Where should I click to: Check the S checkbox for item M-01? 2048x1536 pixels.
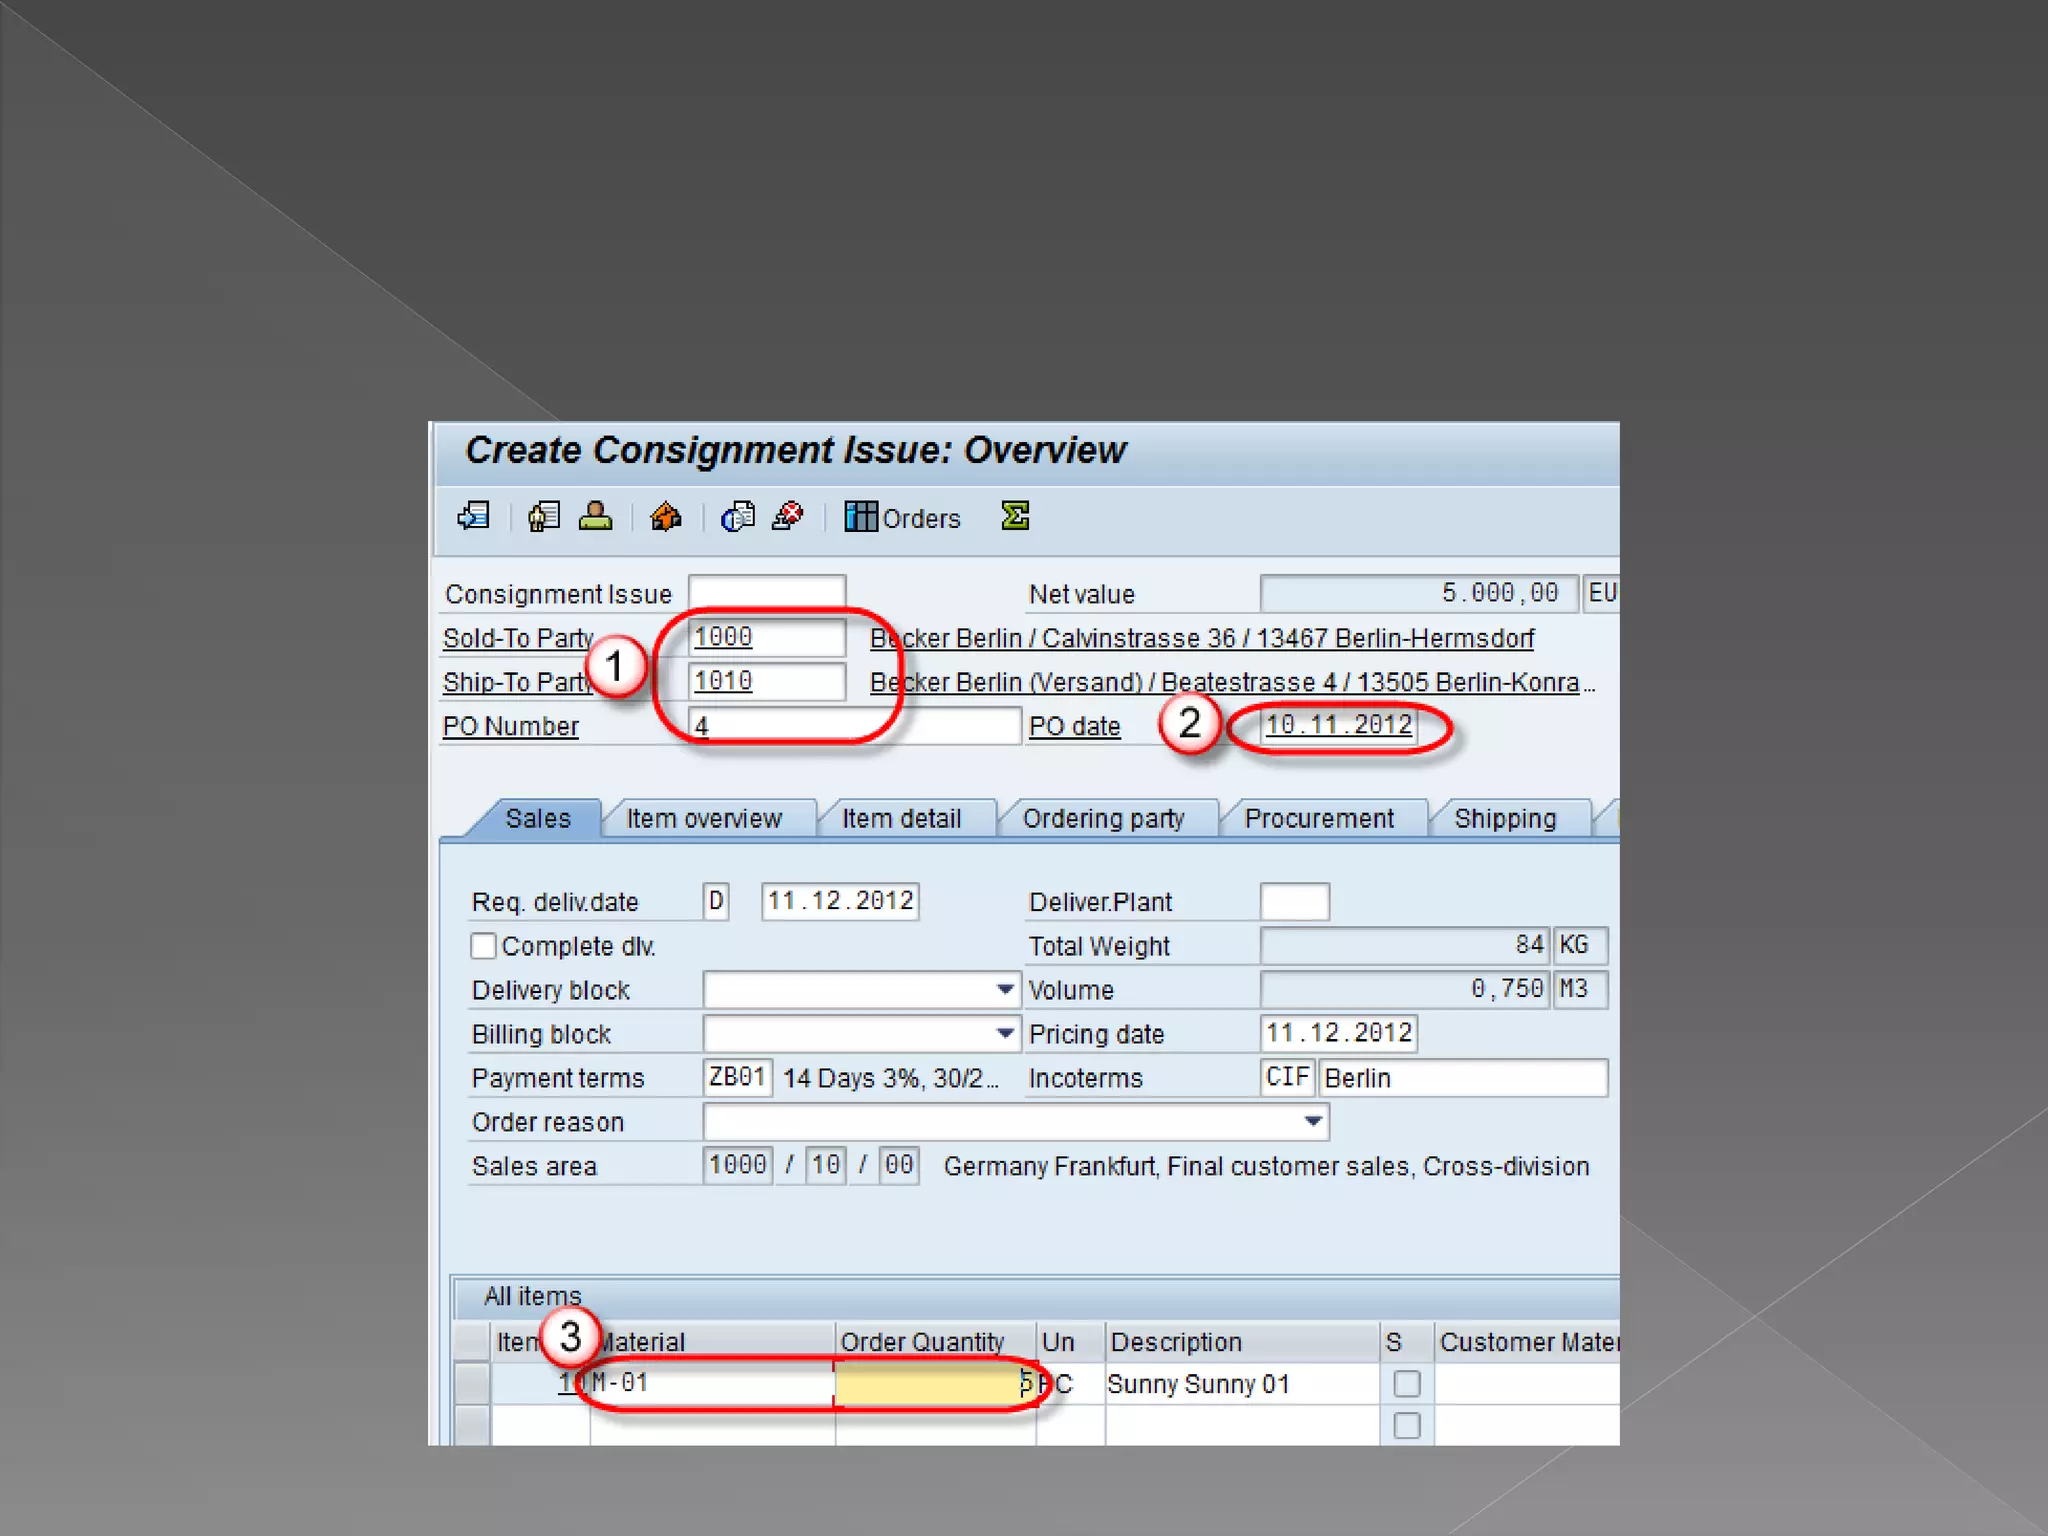(1406, 1383)
